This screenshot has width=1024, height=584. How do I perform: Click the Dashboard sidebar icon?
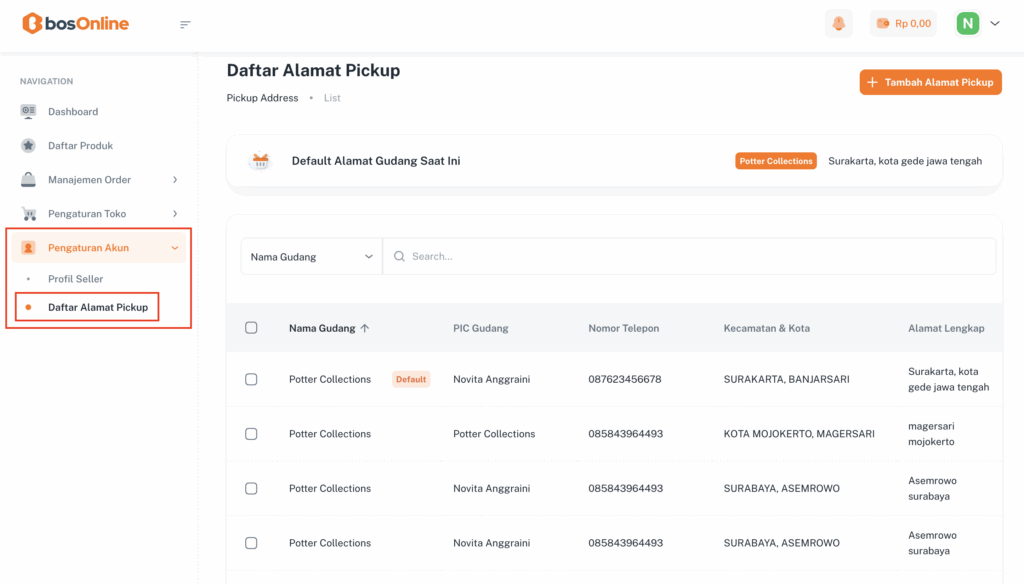[28, 112]
